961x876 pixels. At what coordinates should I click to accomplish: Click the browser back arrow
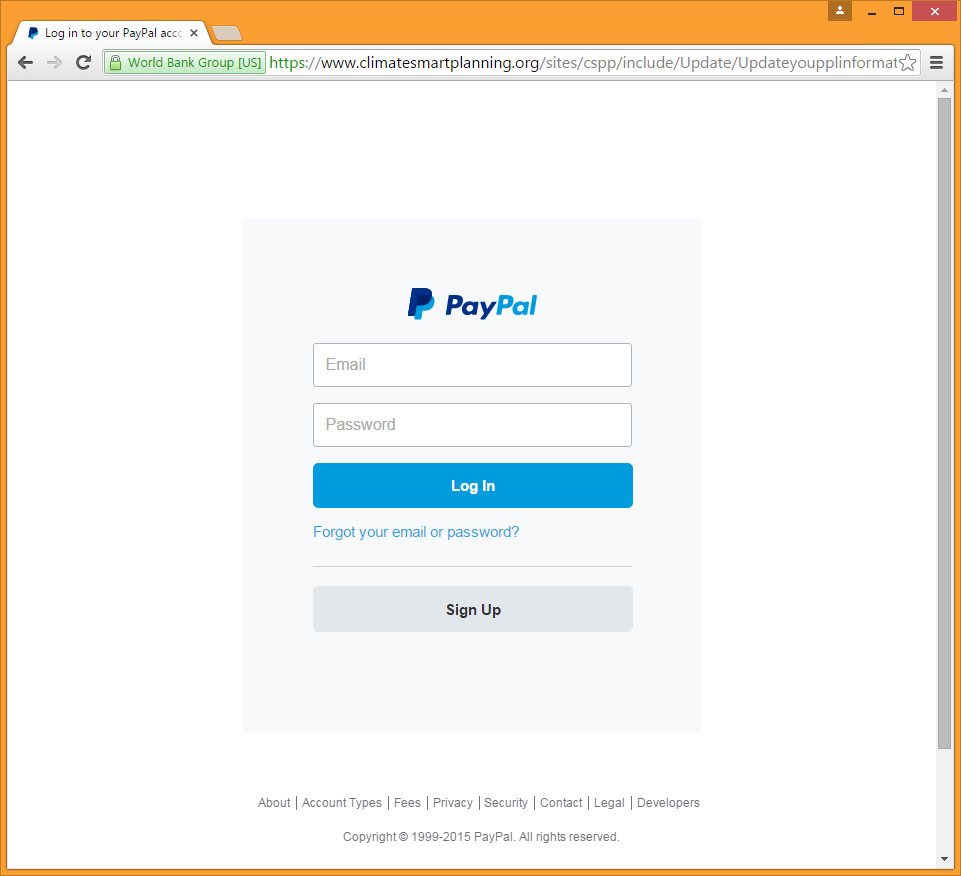click(x=25, y=63)
